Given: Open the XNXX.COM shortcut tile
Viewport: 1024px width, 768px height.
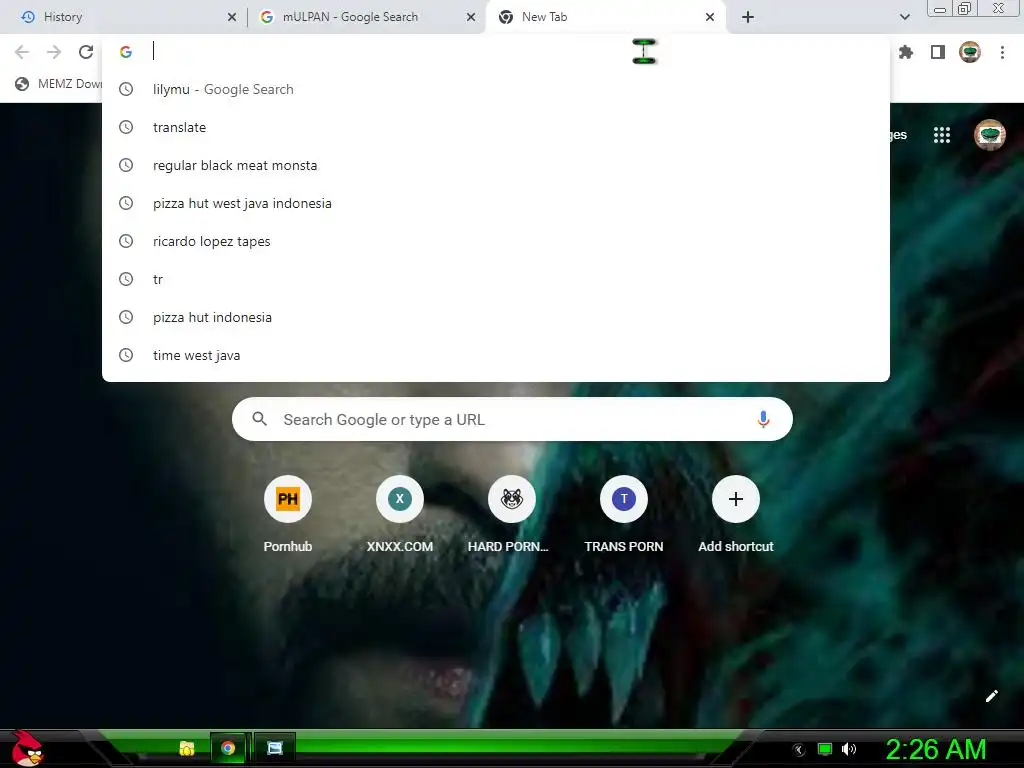Looking at the screenshot, I should [x=400, y=516].
